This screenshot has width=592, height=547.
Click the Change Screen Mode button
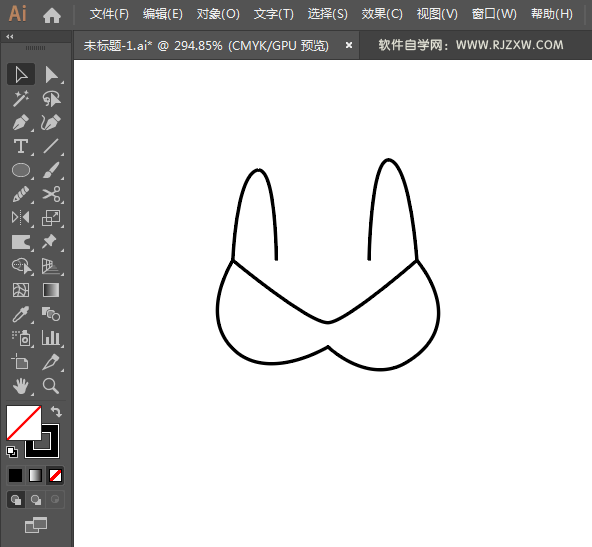36,525
